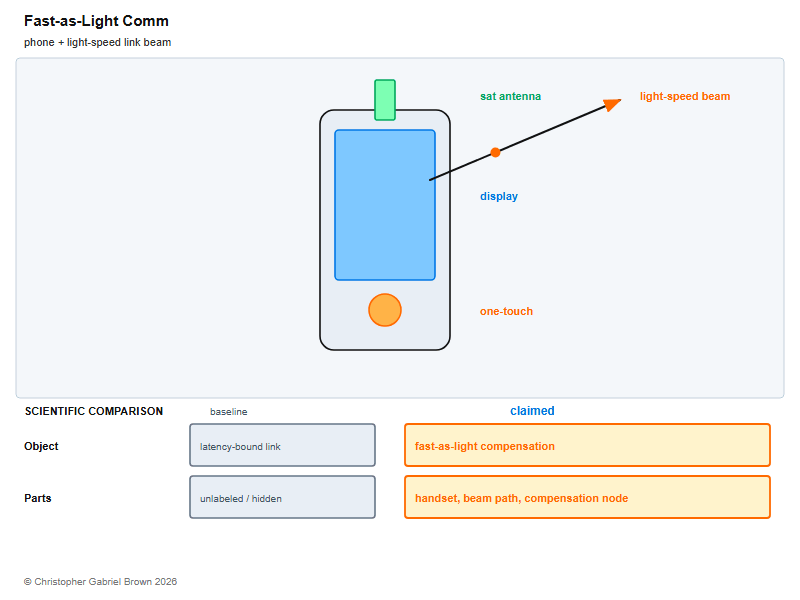Click the orange 'one-touch' label
The height and width of the screenshot is (600, 800).
click(506, 311)
